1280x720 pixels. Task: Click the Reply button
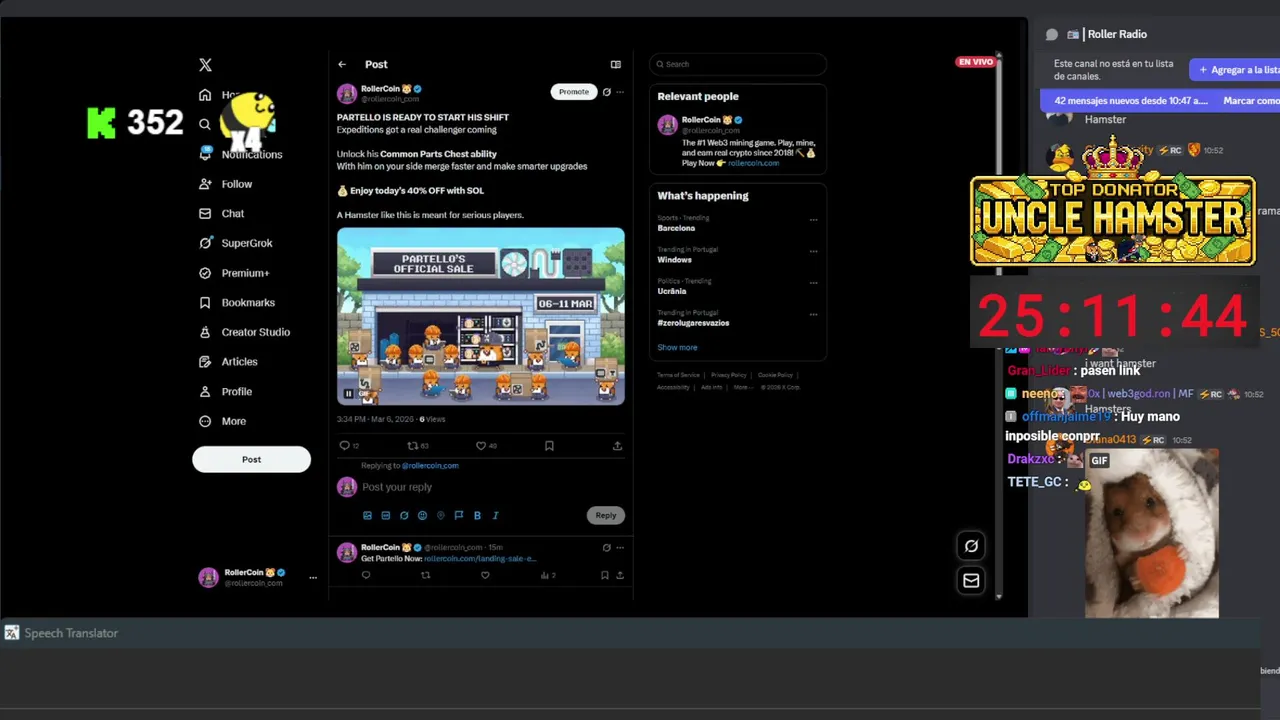606,515
